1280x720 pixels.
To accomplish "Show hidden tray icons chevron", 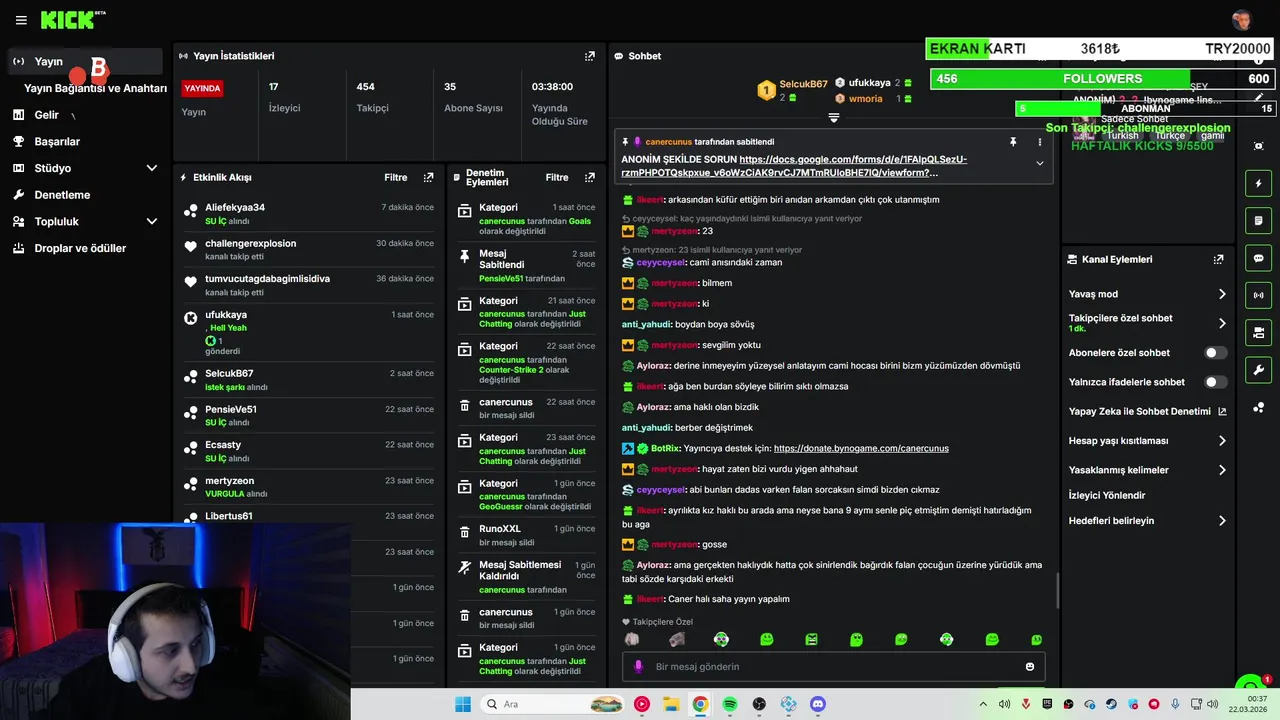I will coord(982,704).
